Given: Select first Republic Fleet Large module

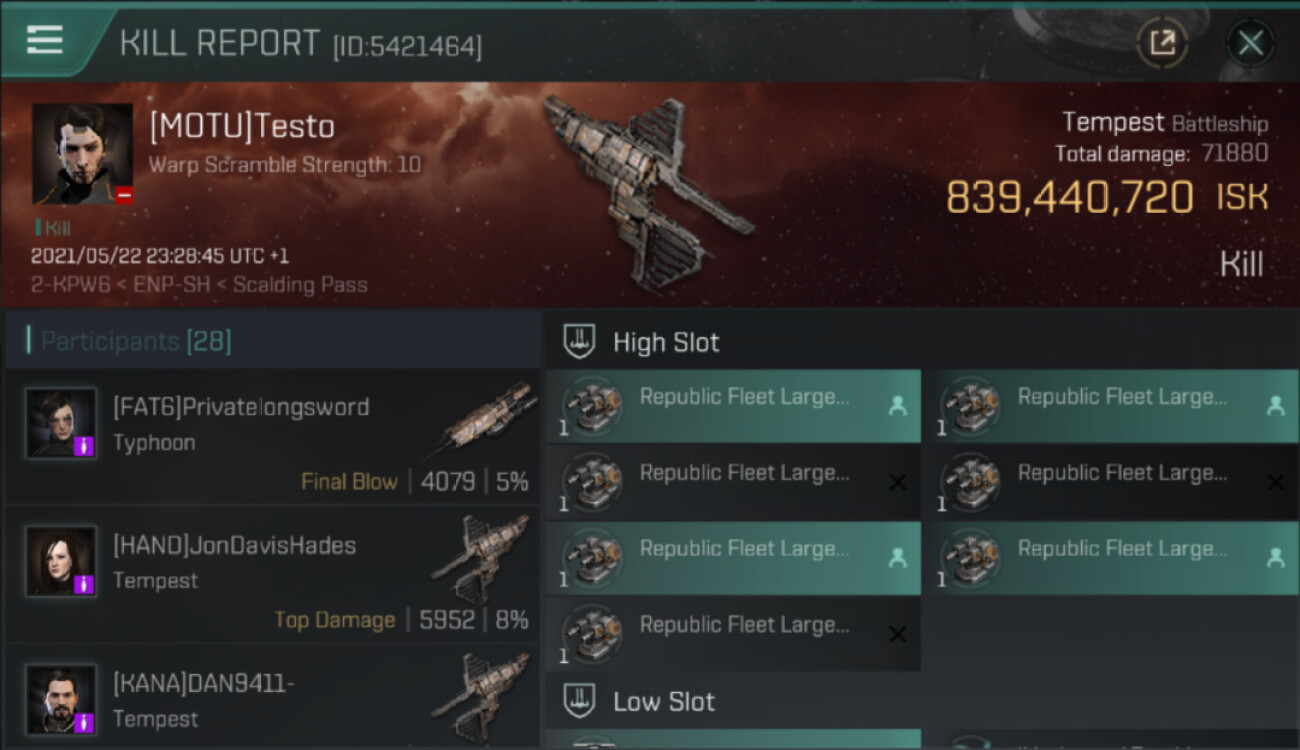Looking at the screenshot, I should click(732, 406).
